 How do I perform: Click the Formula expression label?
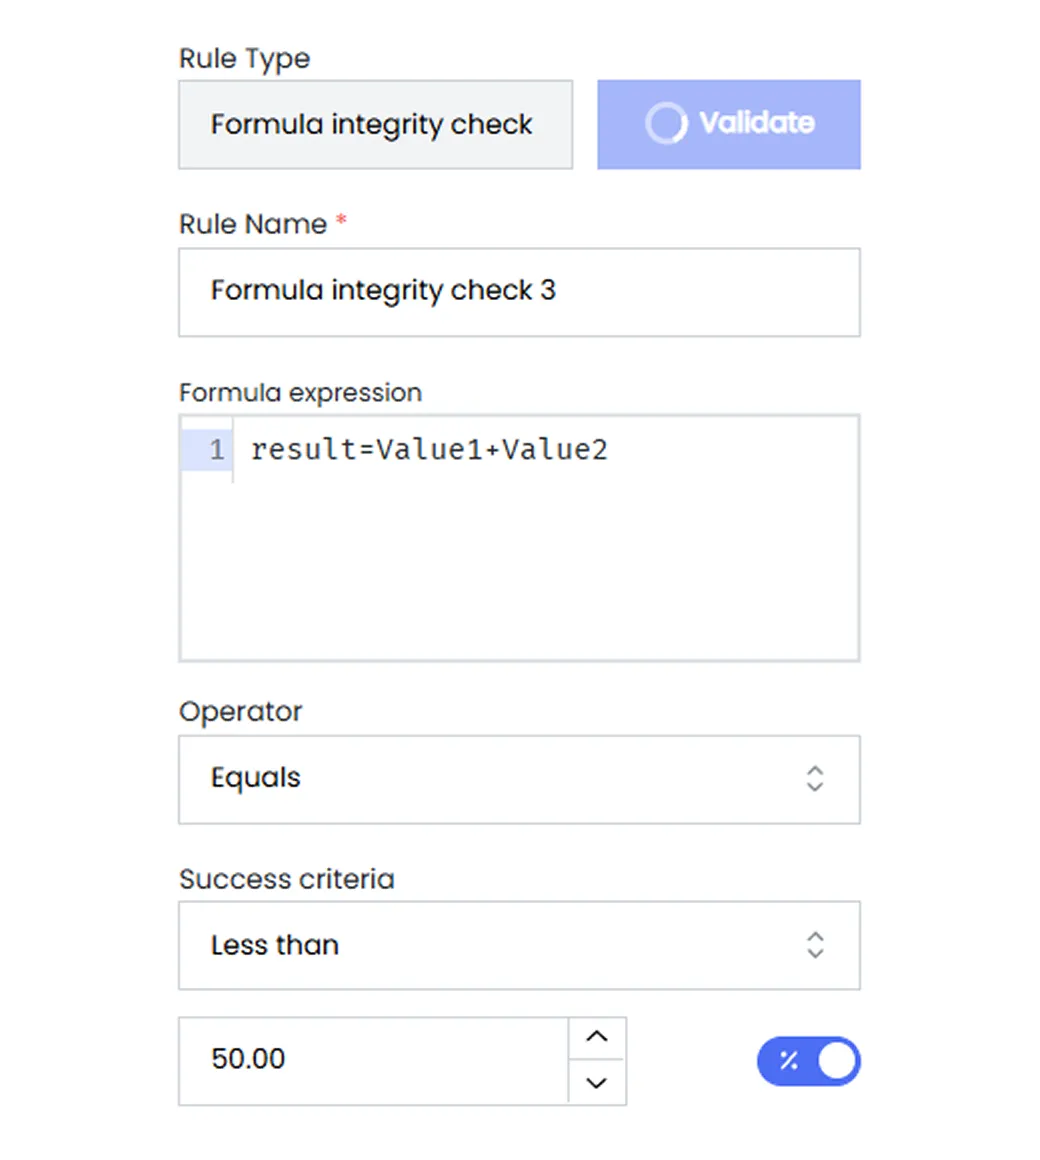pos(300,393)
